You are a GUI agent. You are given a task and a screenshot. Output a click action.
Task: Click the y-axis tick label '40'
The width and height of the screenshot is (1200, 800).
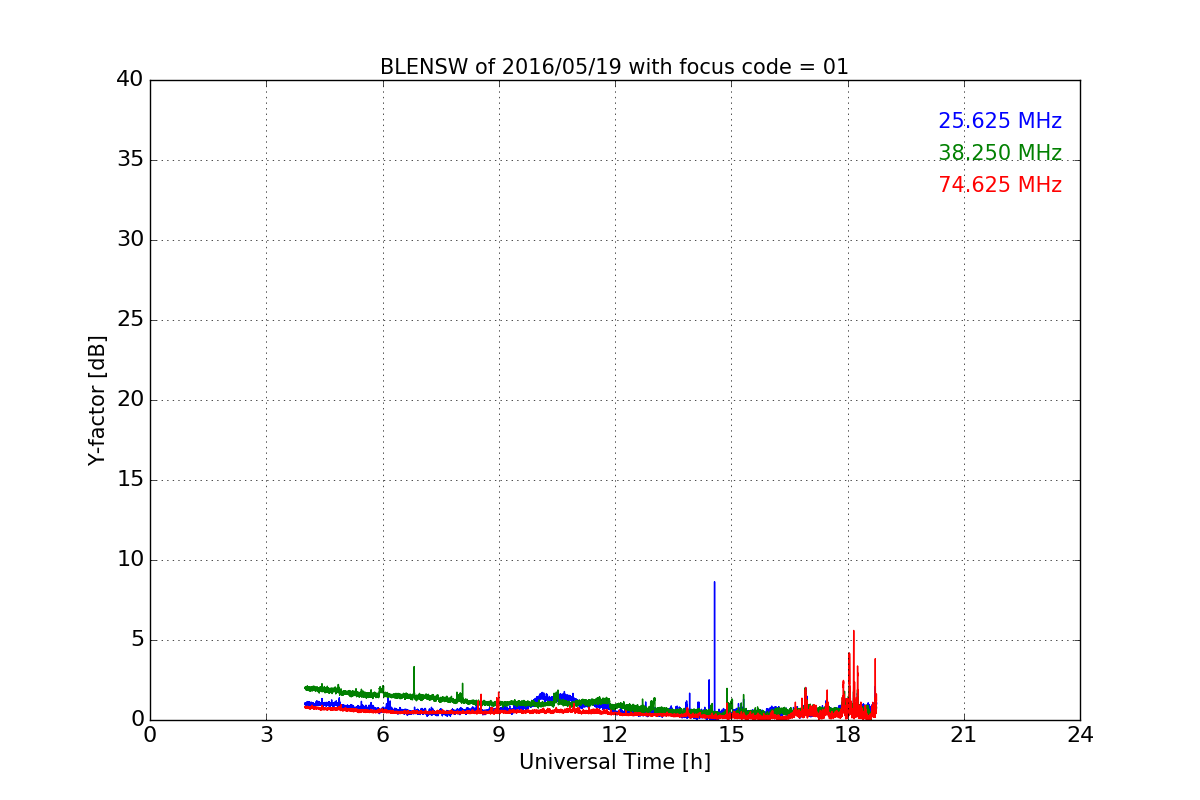[130, 80]
